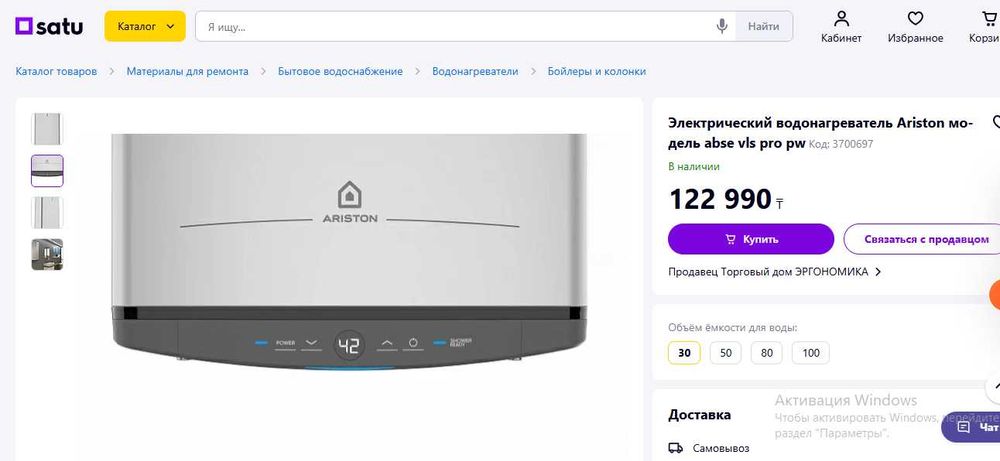Image resolution: width=1000 pixels, height=461 pixels.
Task: Go to Бытовое водоснабжение breadcrumb
Action: (x=340, y=71)
